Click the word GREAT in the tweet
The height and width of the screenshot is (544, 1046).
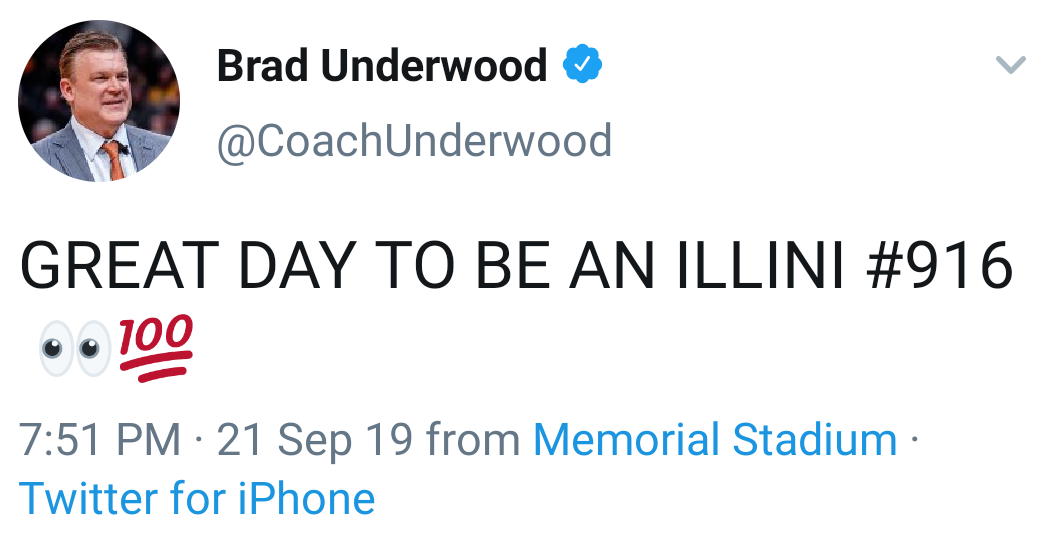pos(118,265)
